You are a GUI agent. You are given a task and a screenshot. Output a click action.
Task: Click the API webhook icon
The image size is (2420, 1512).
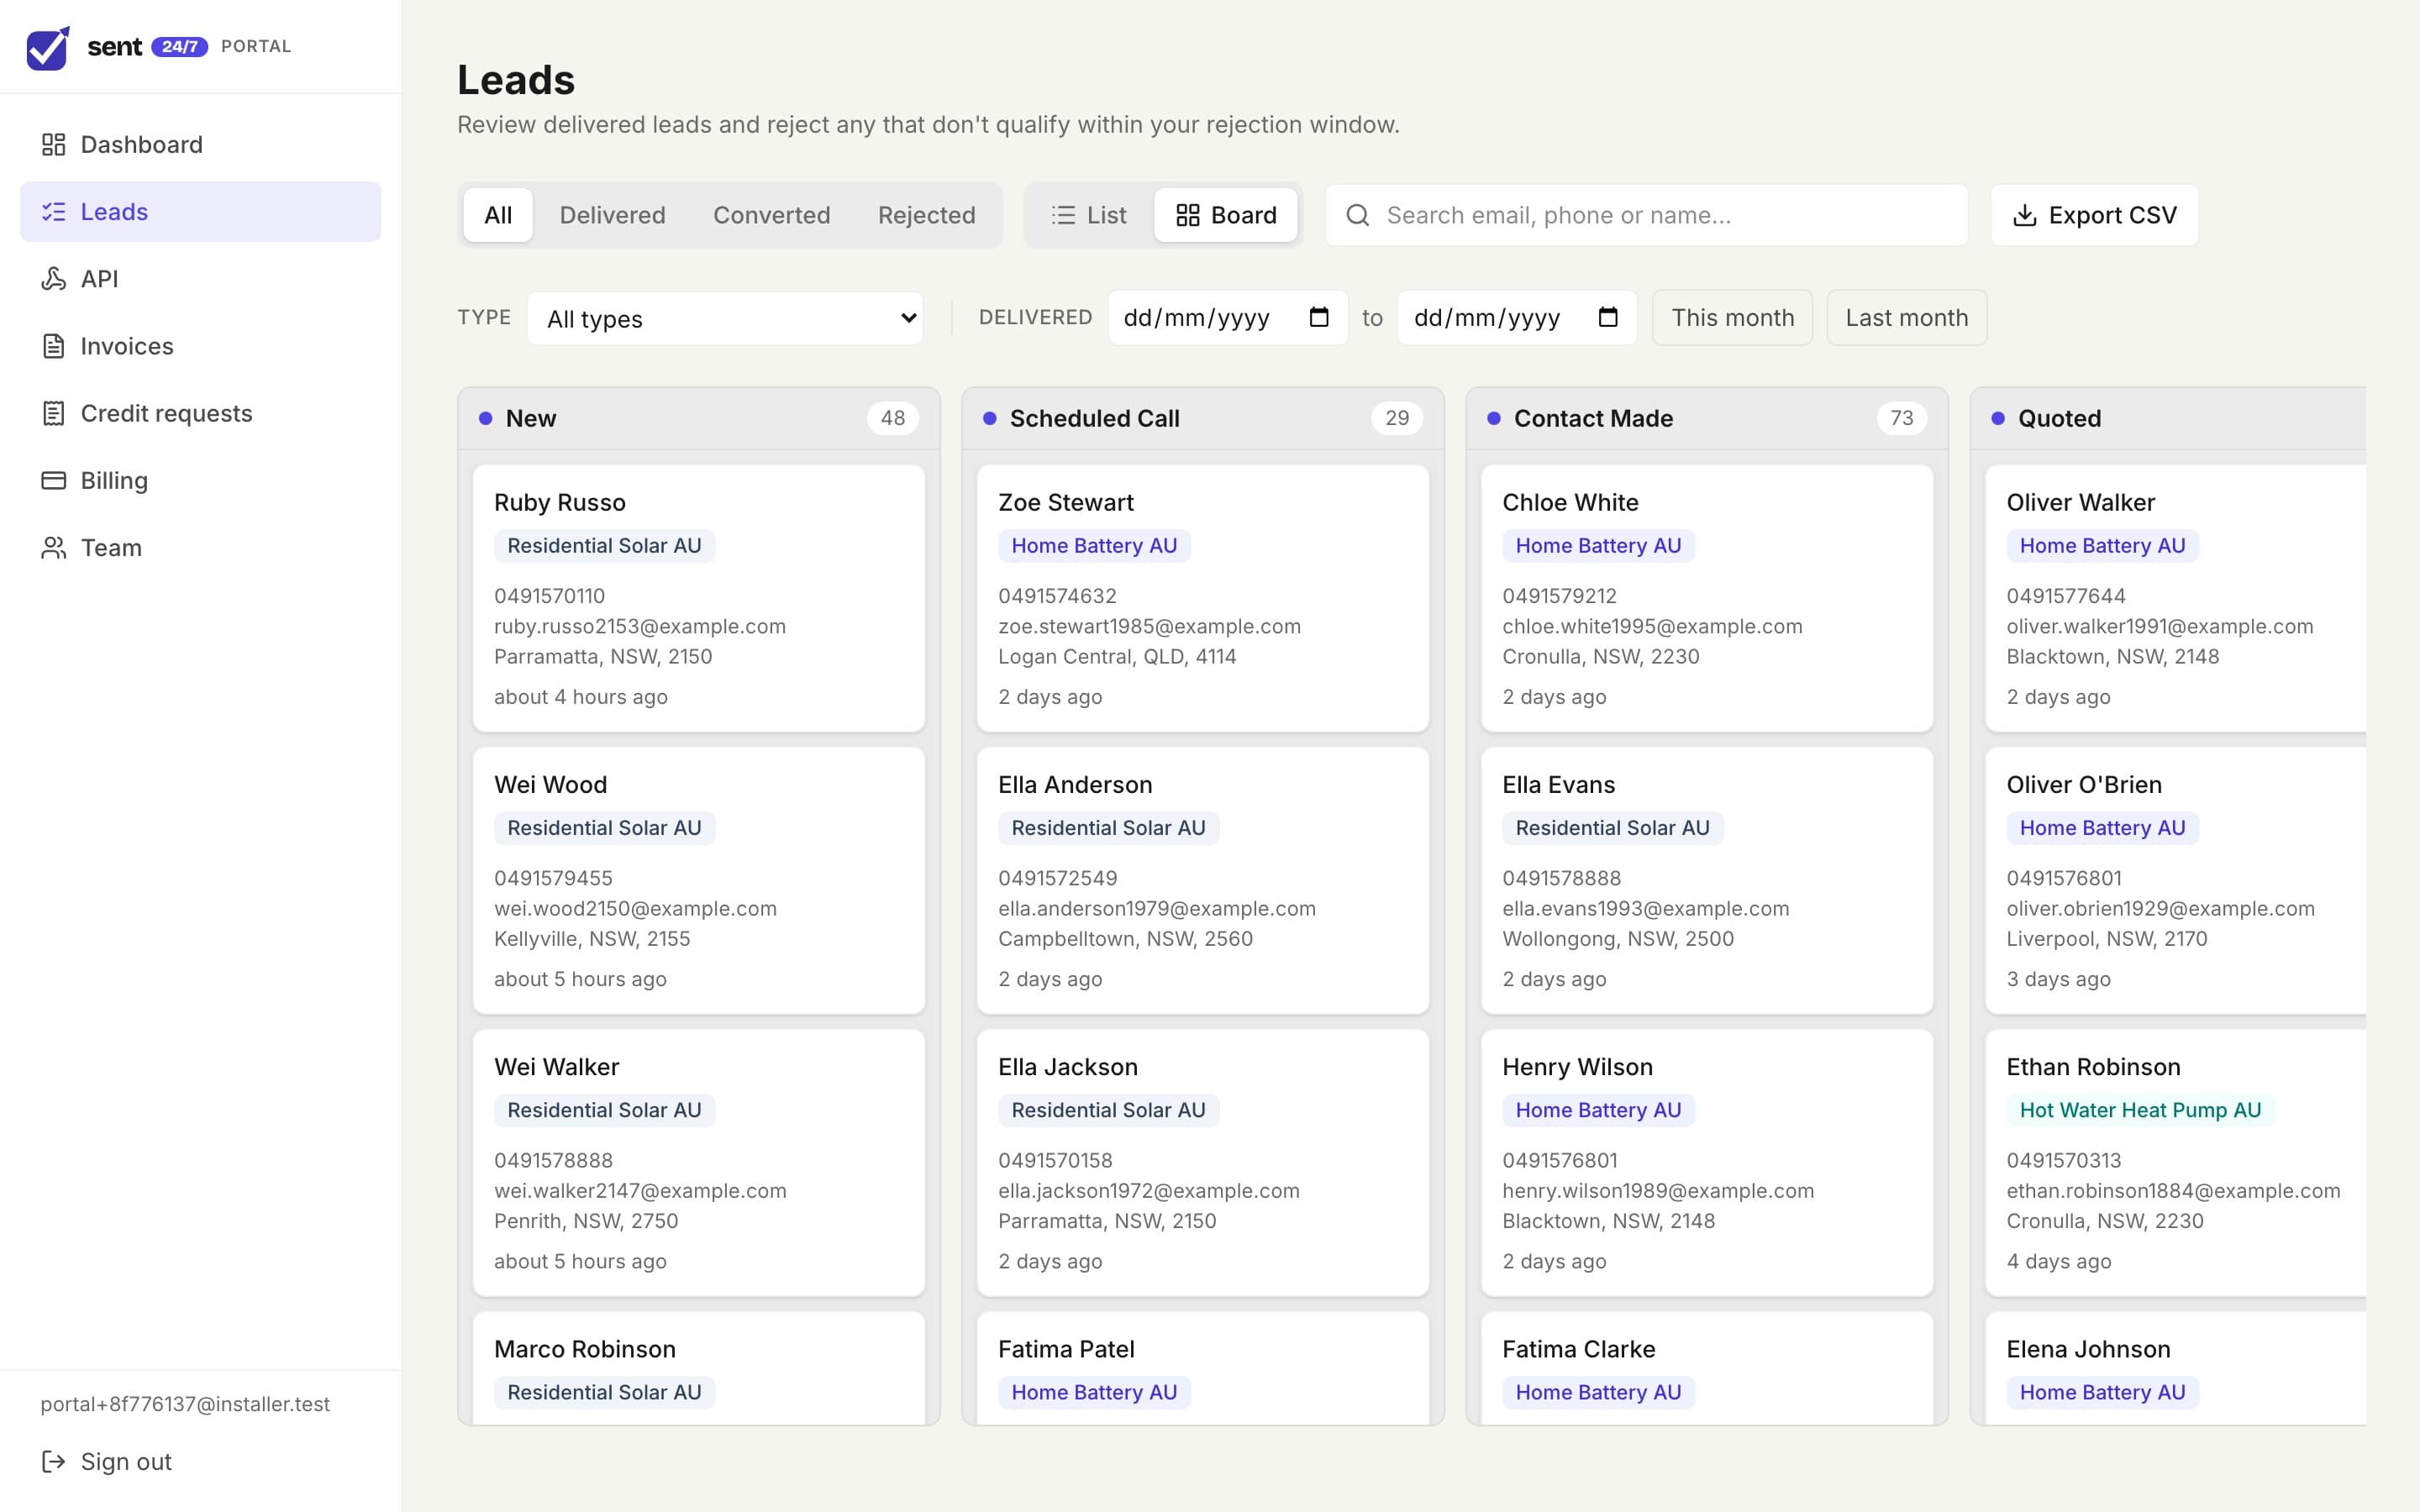(x=53, y=279)
